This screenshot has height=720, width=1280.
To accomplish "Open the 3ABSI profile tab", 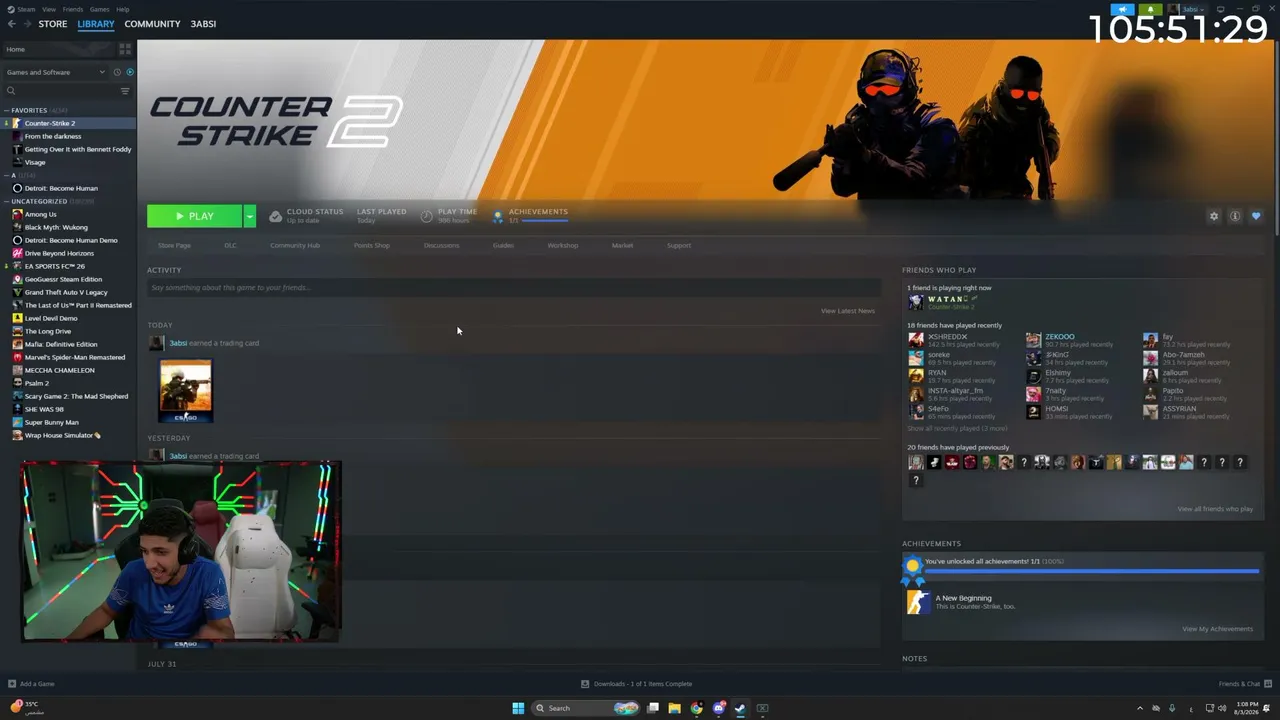I will (x=203, y=24).
